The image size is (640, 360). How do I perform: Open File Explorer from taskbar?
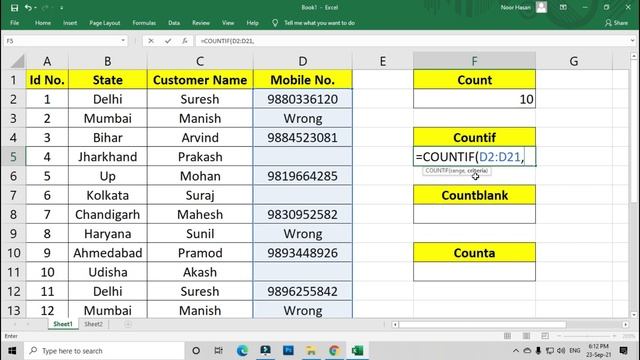point(311,351)
